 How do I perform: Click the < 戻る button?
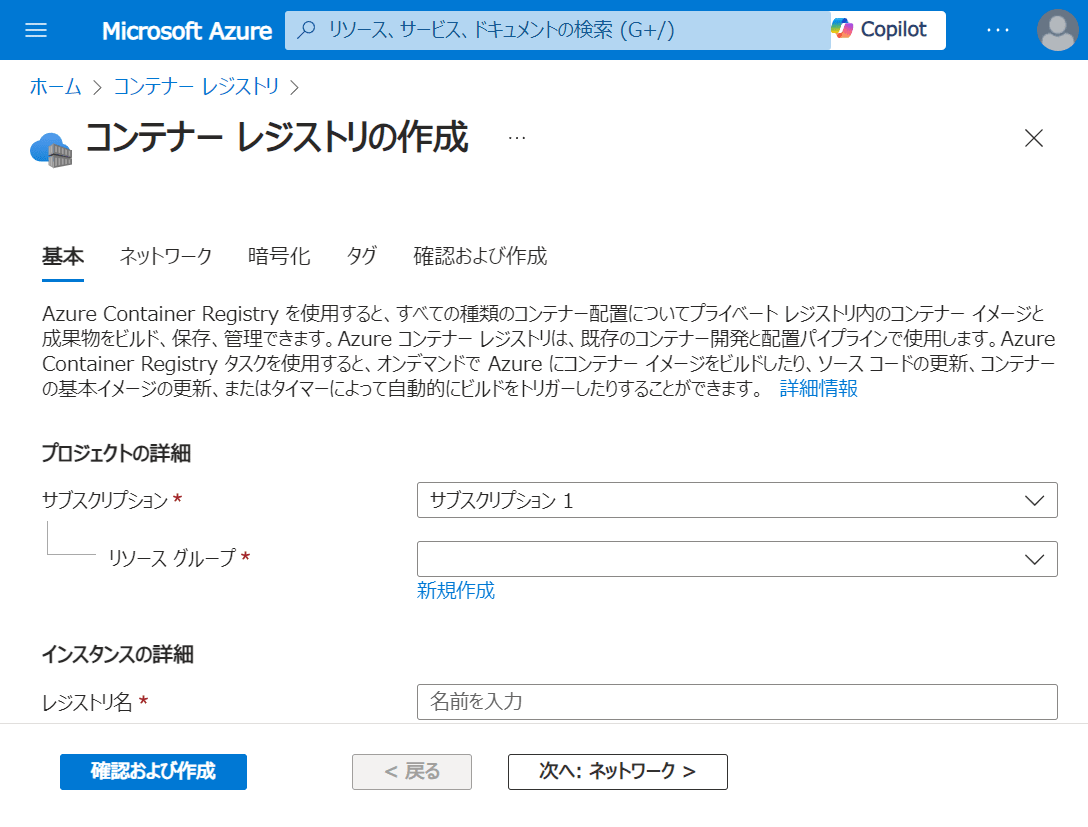coord(412,771)
